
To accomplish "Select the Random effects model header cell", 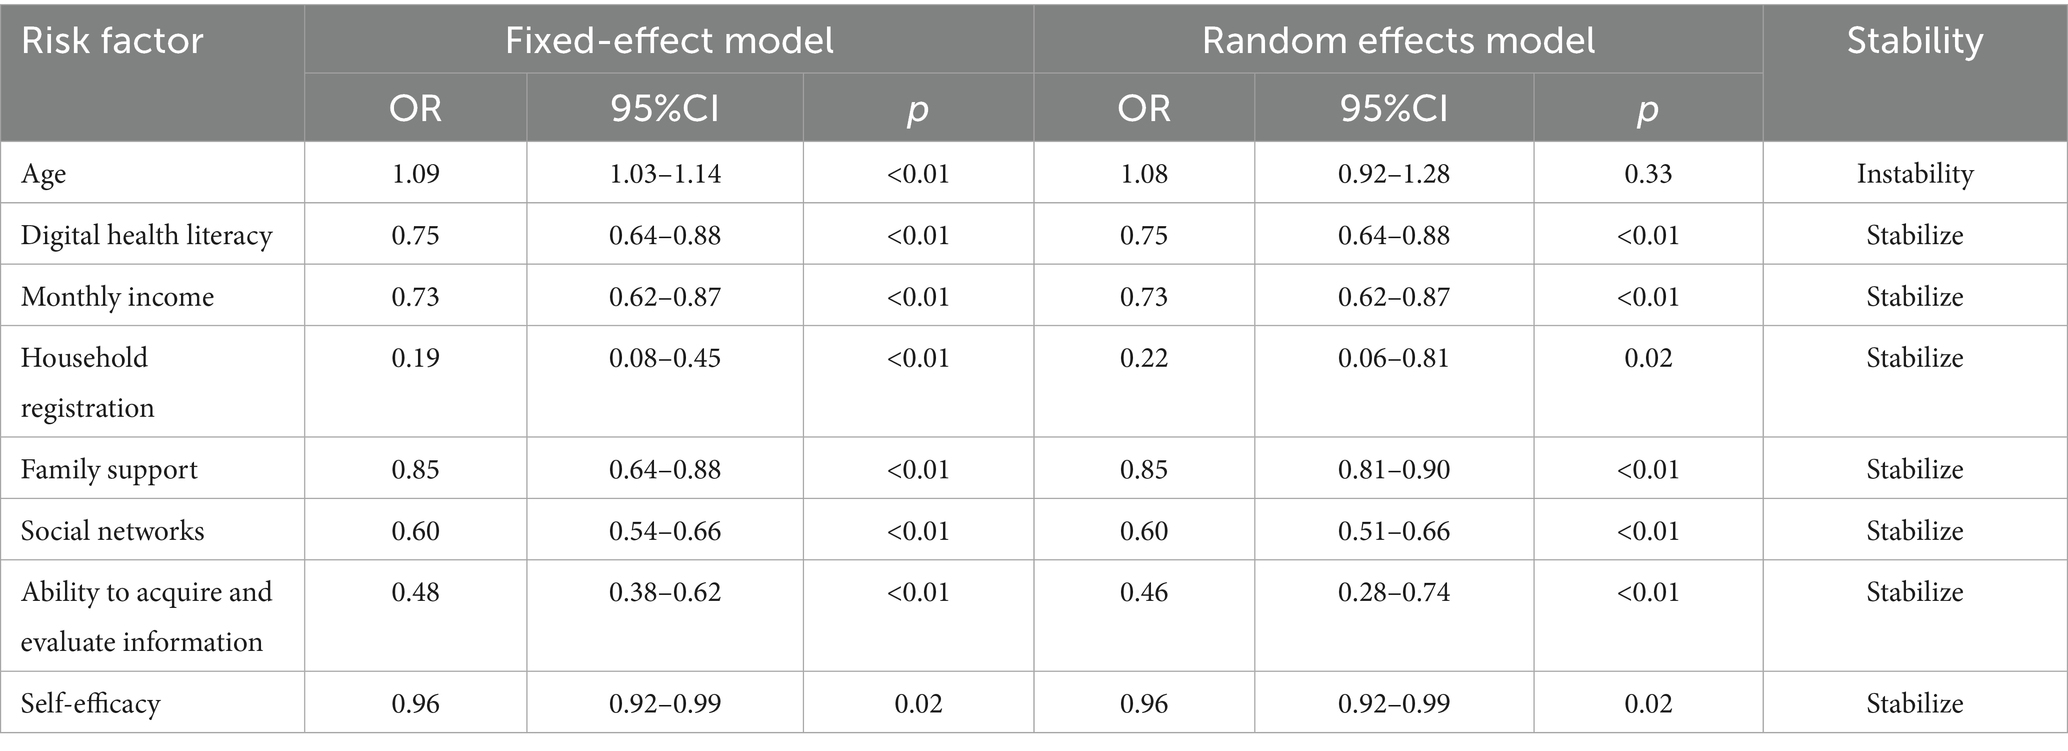I will coord(1398,41).
